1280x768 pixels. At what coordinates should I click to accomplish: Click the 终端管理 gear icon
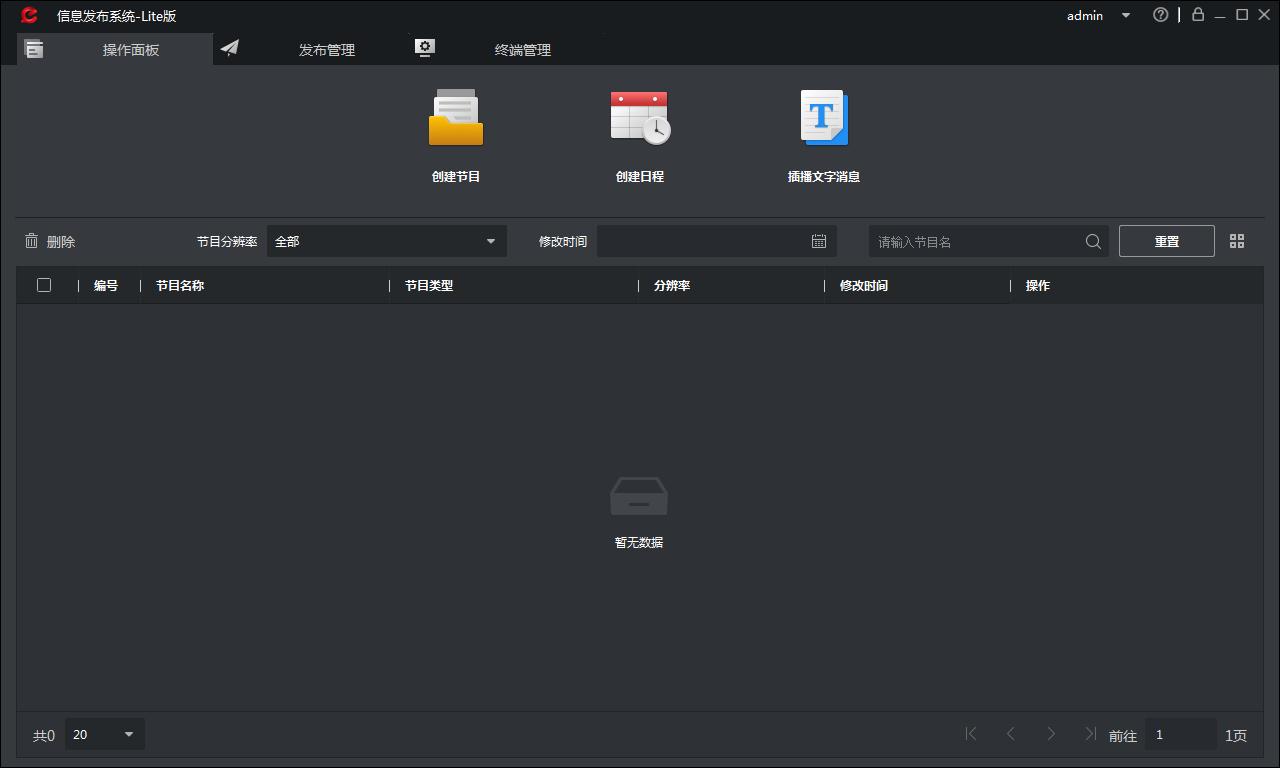point(424,46)
